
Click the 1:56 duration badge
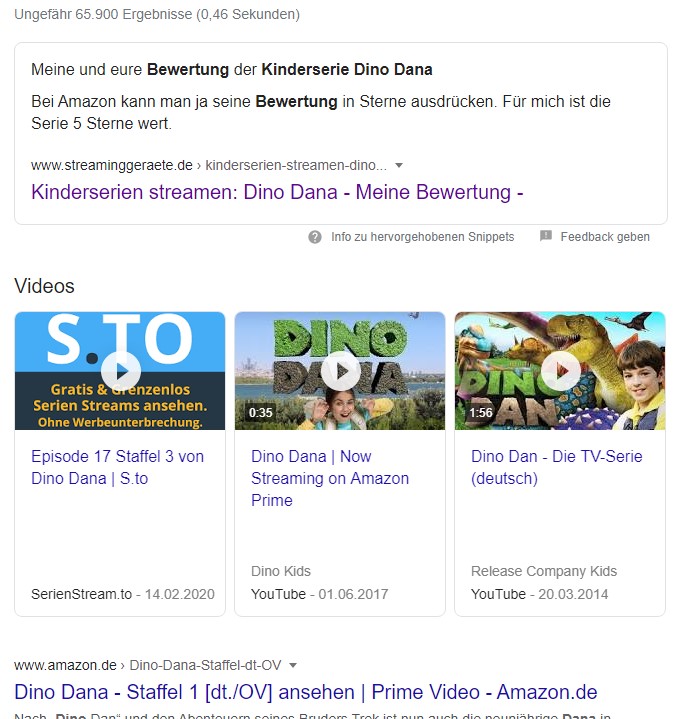coord(480,413)
